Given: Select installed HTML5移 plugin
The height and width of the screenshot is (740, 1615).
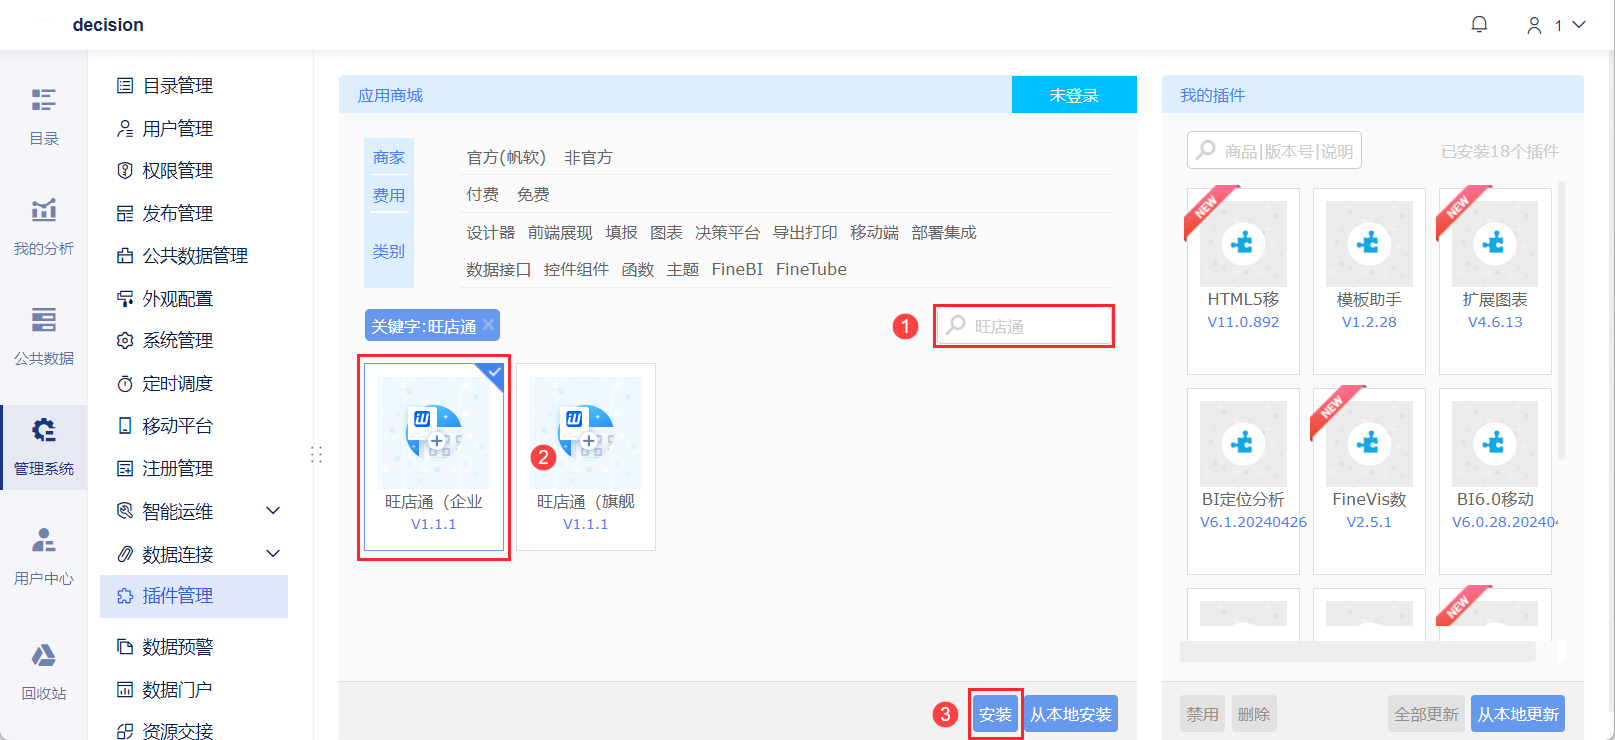Looking at the screenshot, I should (1243, 281).
